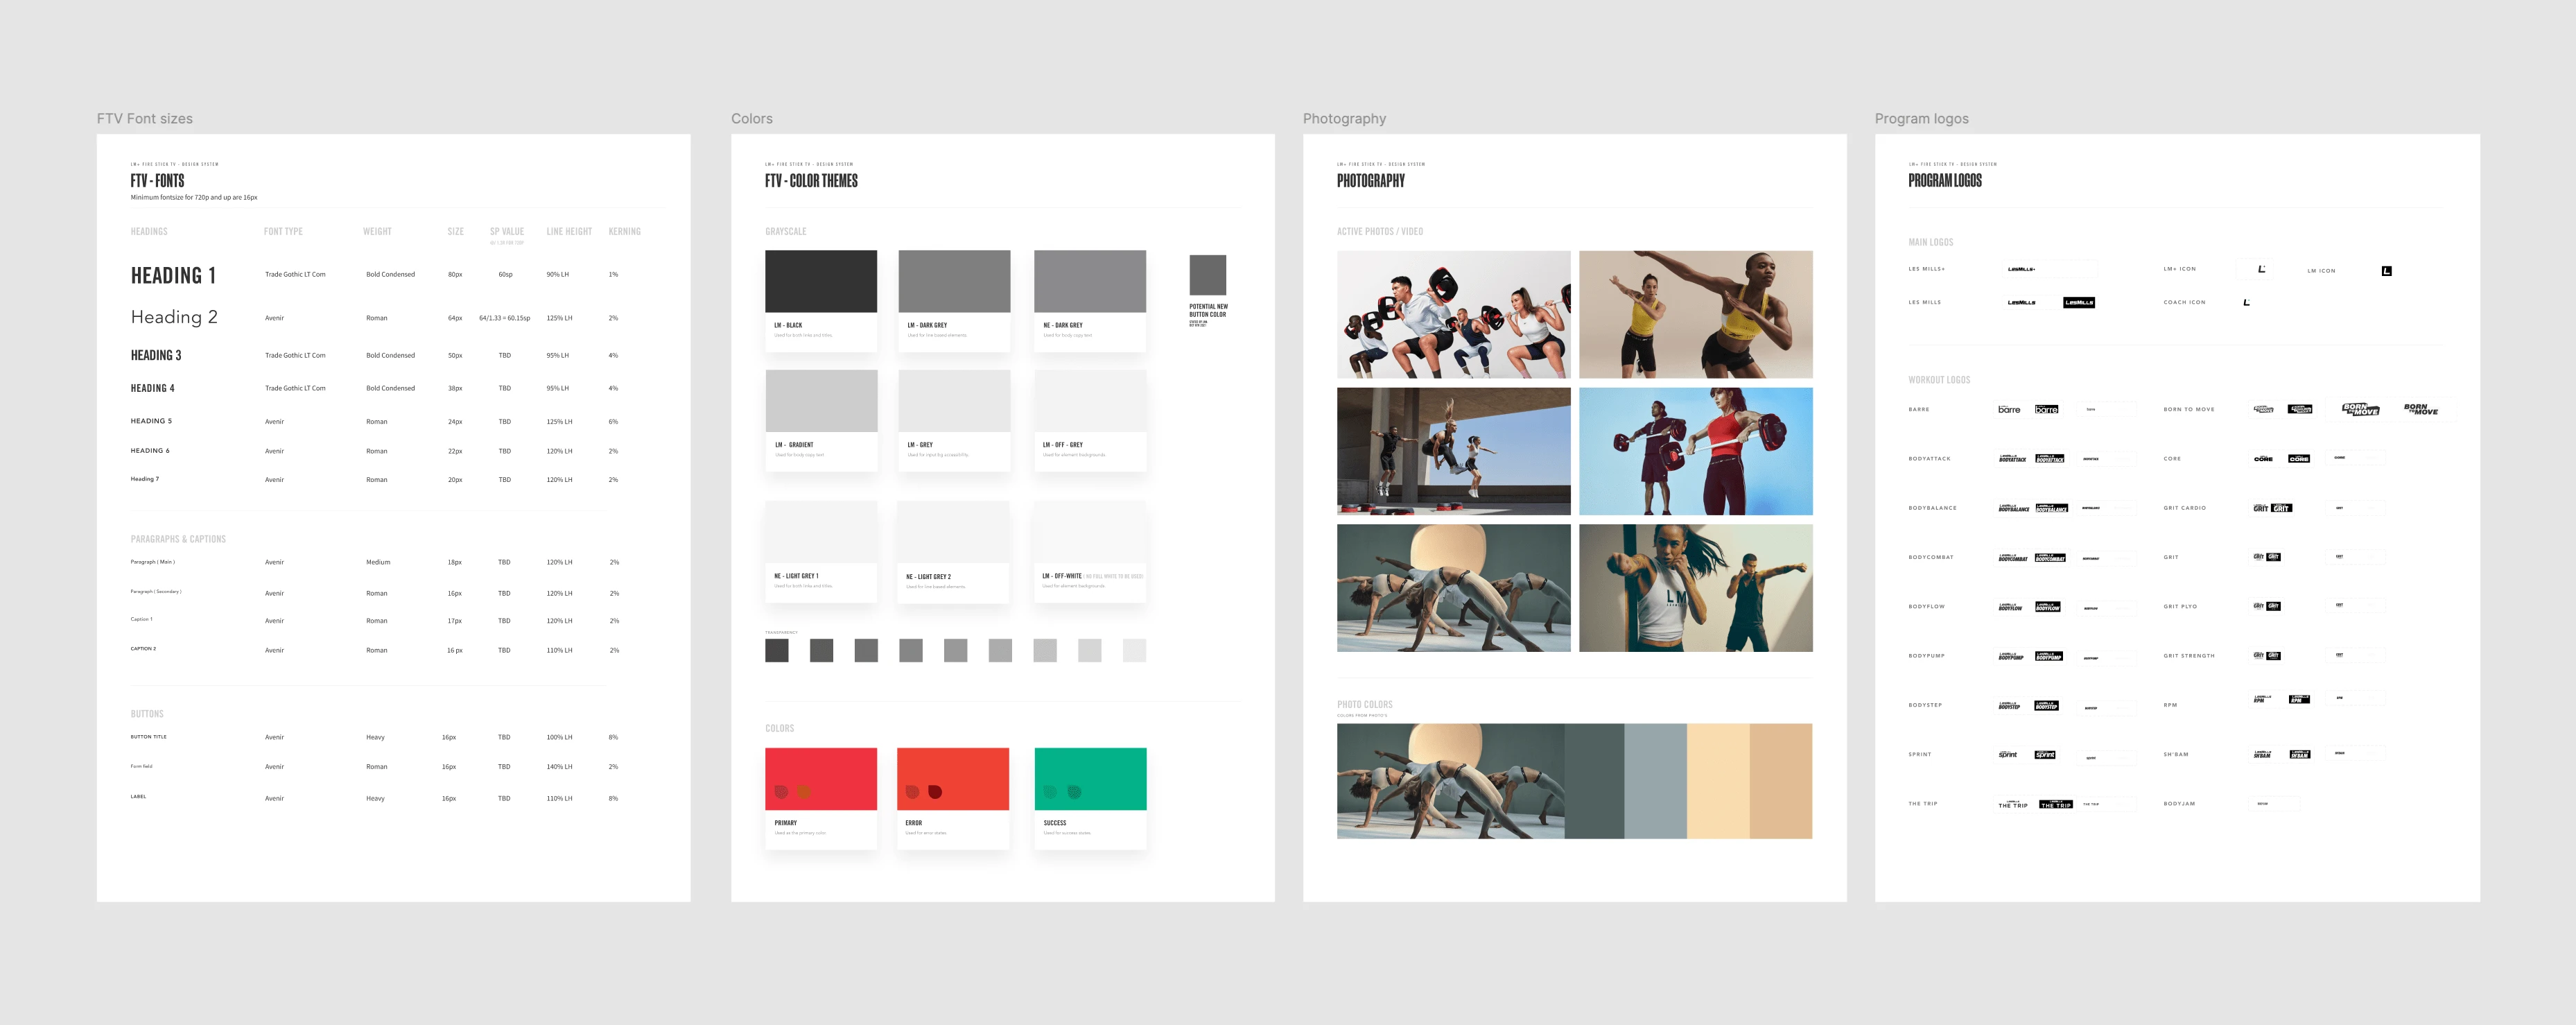The image size is (2576, 1025).
Task: Click the Photography frame title
Action: pos(1344,118)
